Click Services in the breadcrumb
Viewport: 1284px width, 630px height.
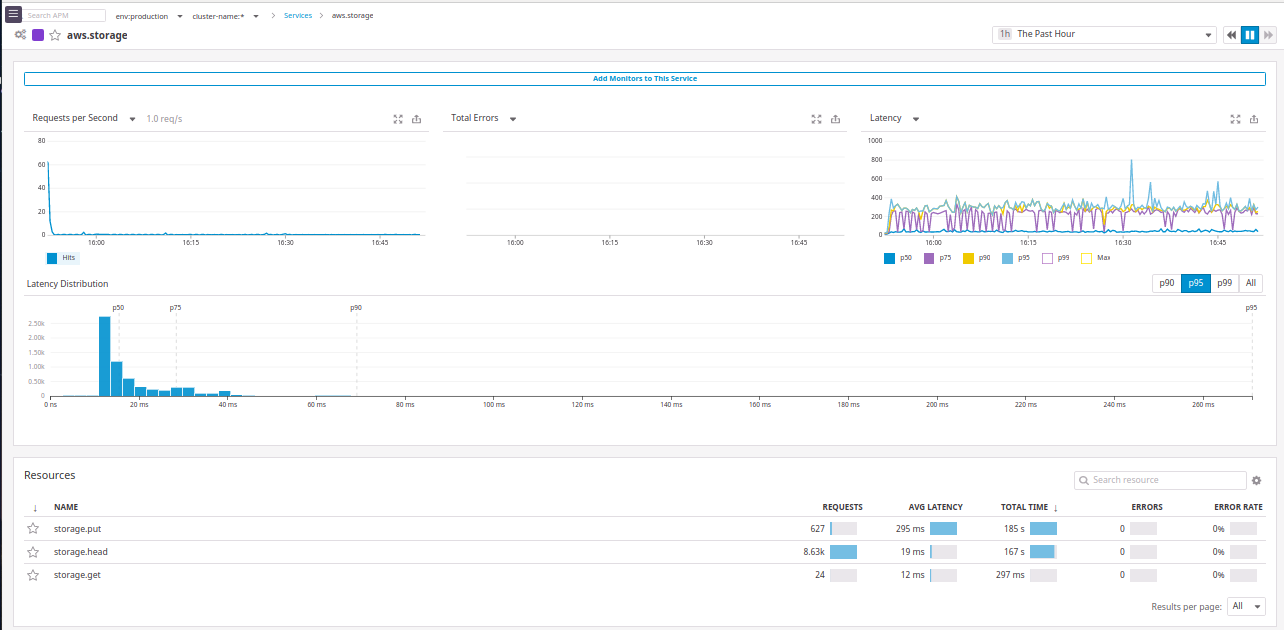point(298,15)
